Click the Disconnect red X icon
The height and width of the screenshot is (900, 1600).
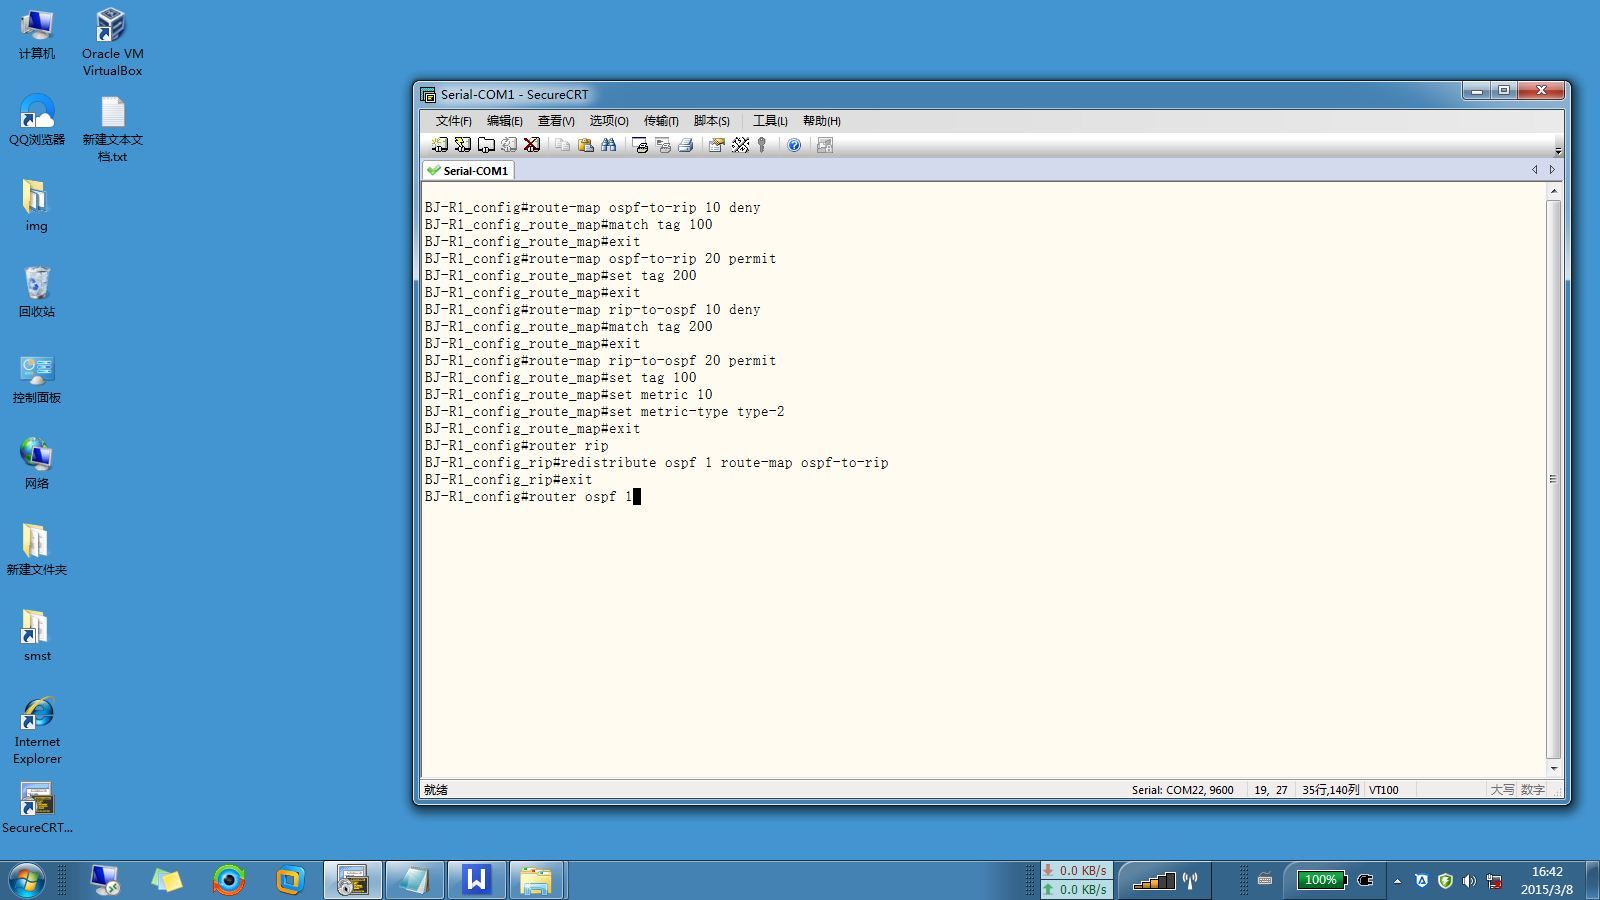[x=532, y=145]
